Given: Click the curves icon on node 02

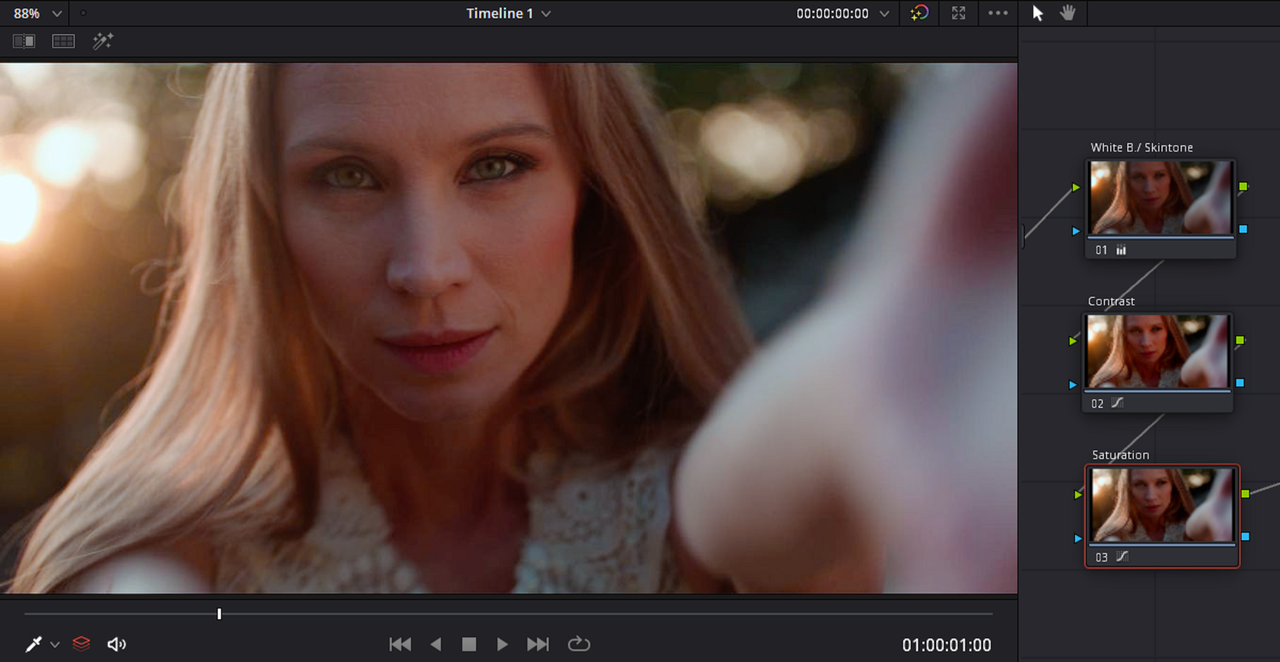Looking at the screenshot, I should pos(1118,403).
